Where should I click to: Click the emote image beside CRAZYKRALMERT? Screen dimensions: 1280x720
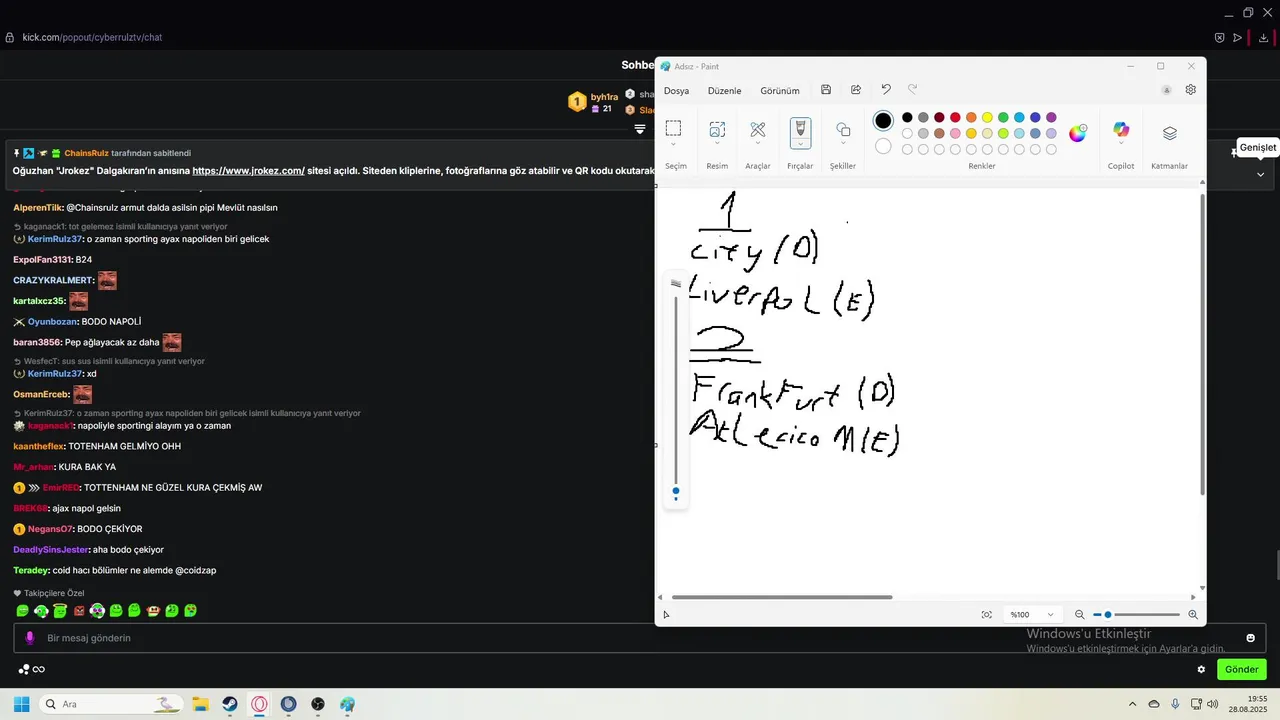[x=107, y=281]
